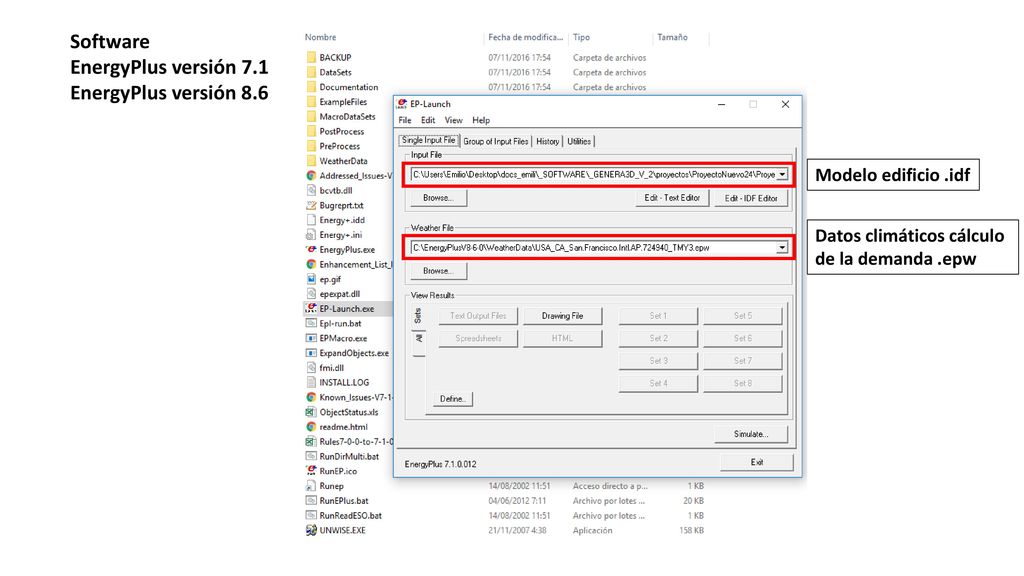
Task: Click the Simulate... button
Action: click(751, 434)
